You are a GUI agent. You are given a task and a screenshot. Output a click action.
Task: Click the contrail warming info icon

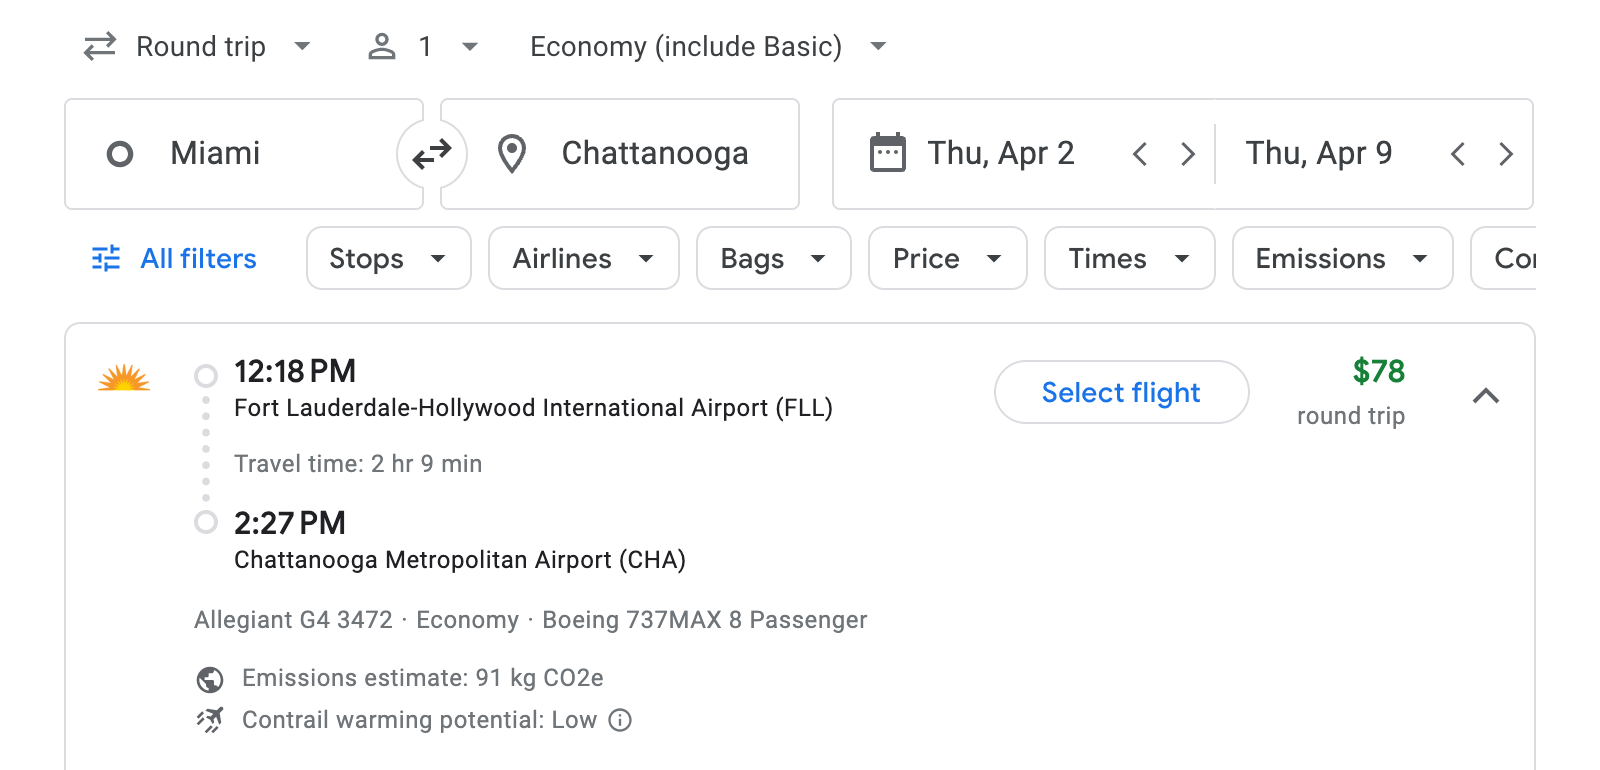pos(619,720)
